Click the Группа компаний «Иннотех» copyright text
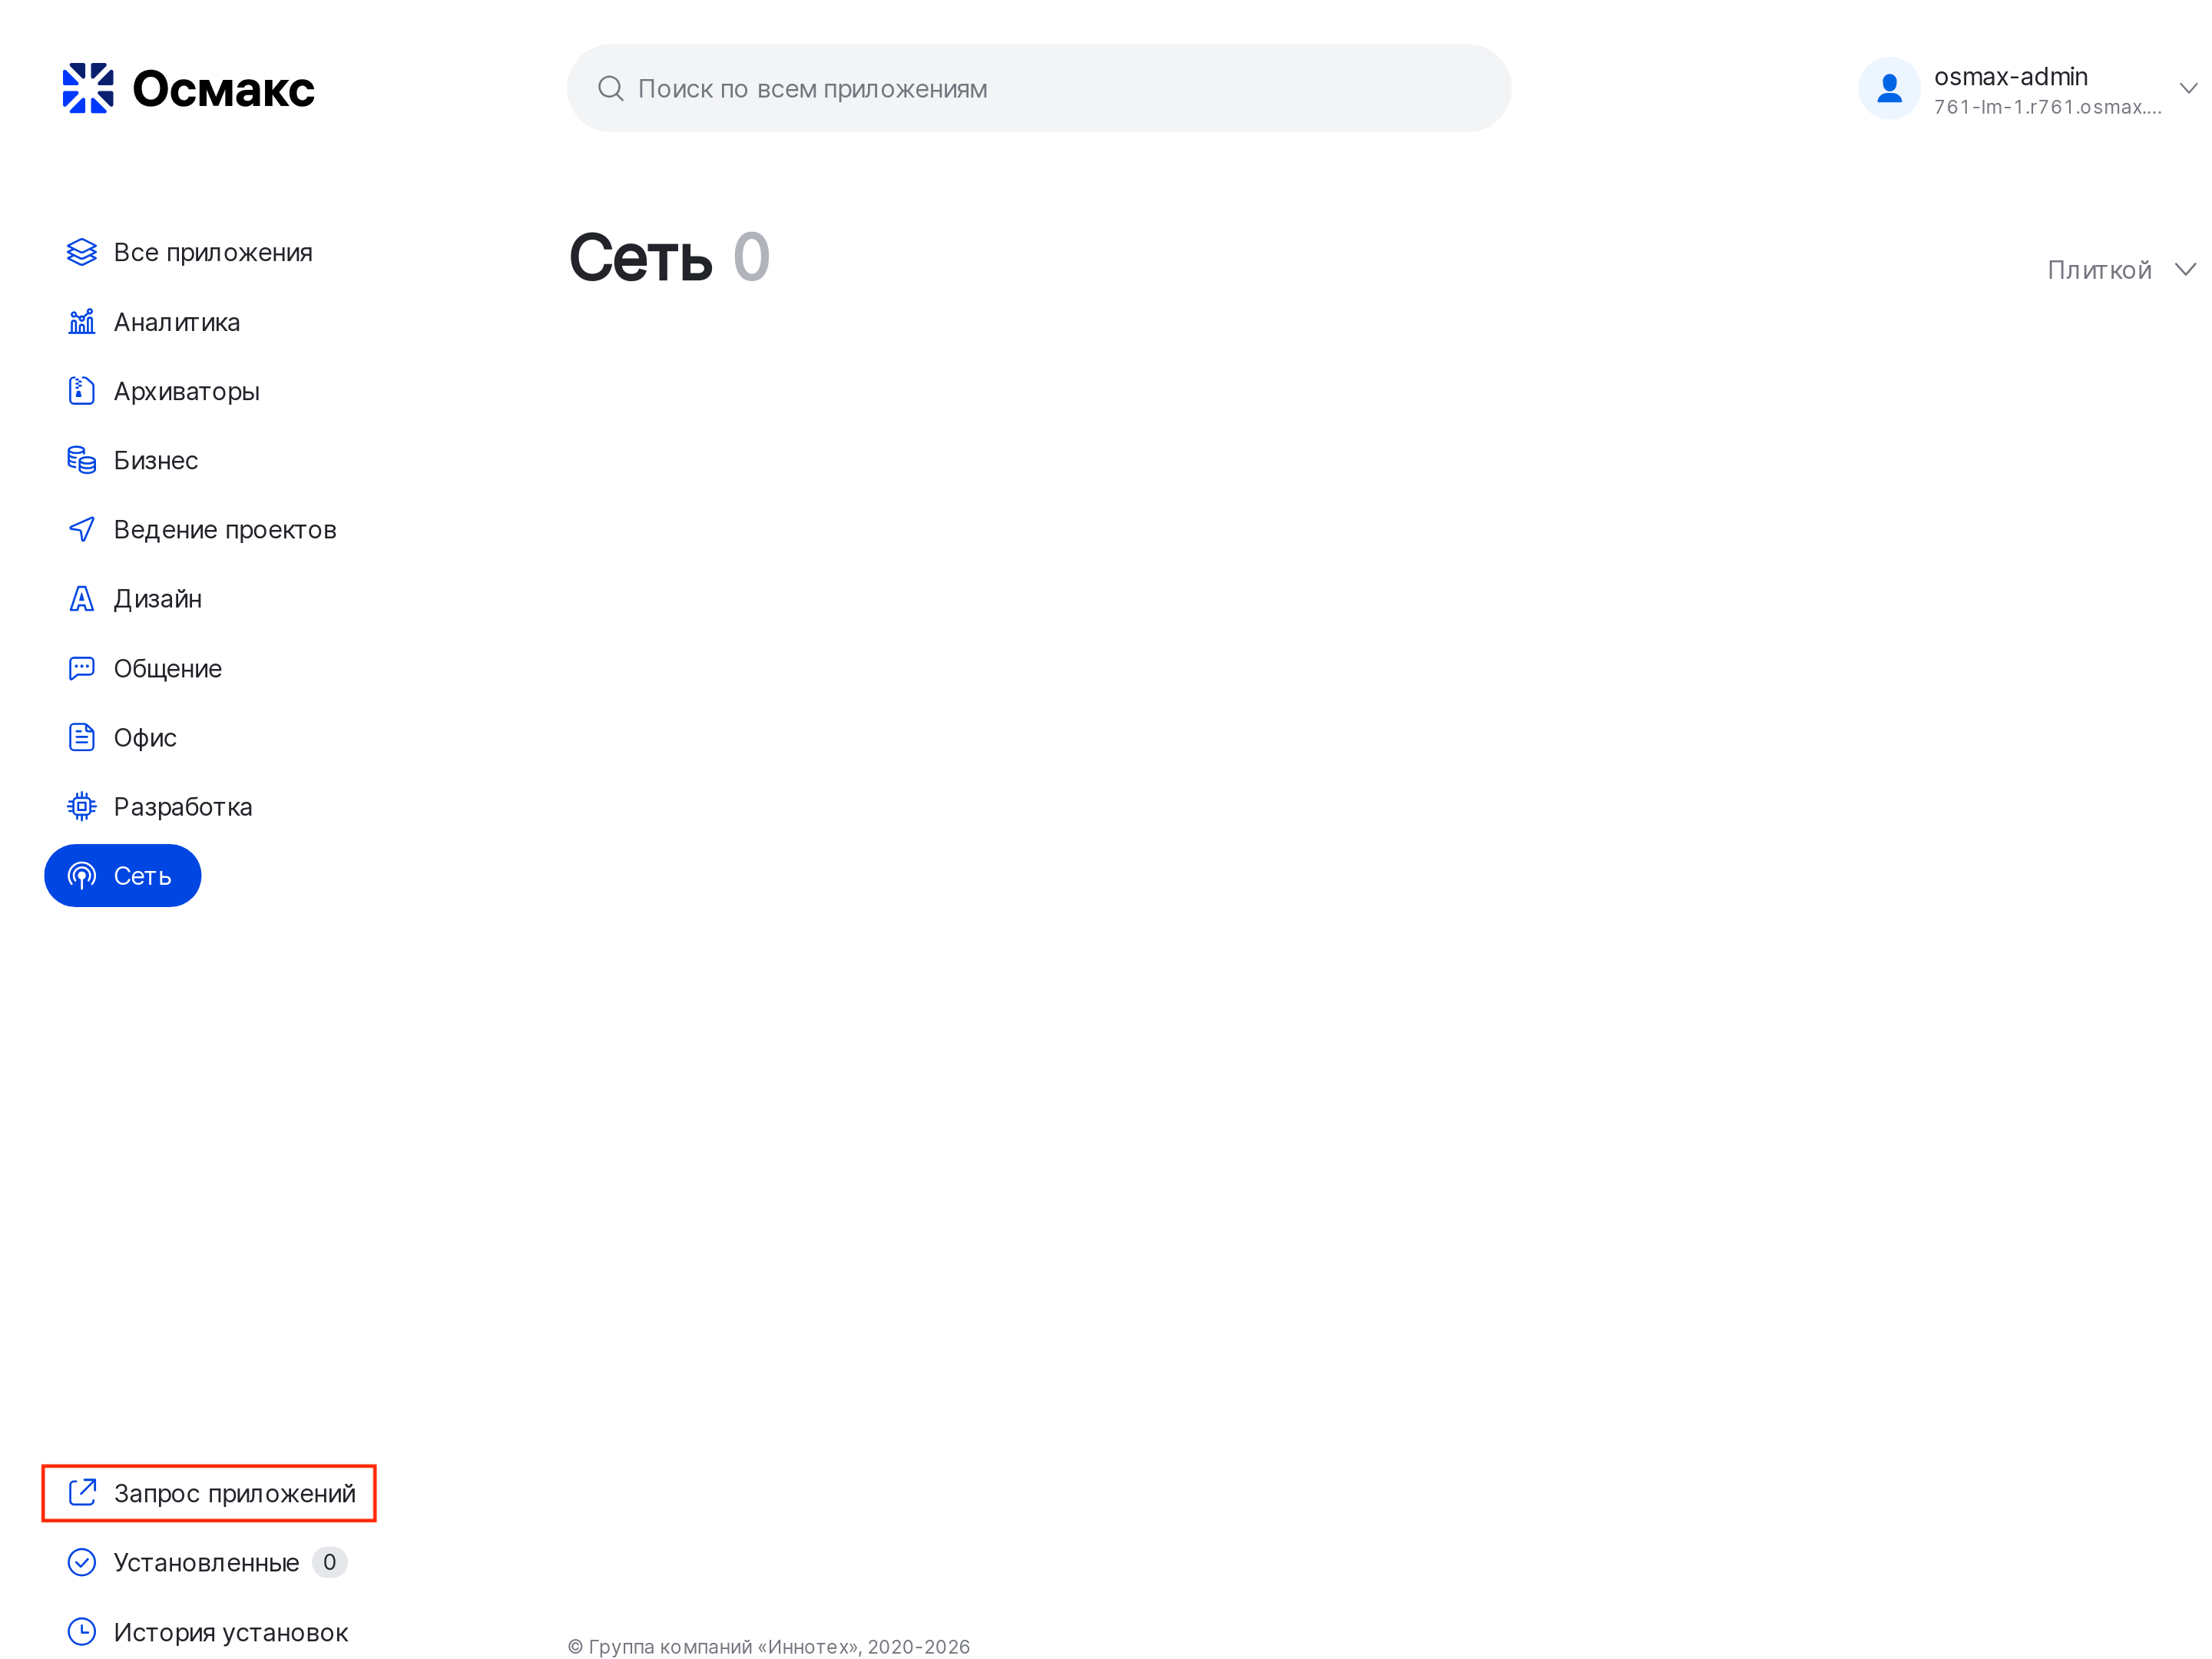2212x1659 pixels. coord(768,1646)
